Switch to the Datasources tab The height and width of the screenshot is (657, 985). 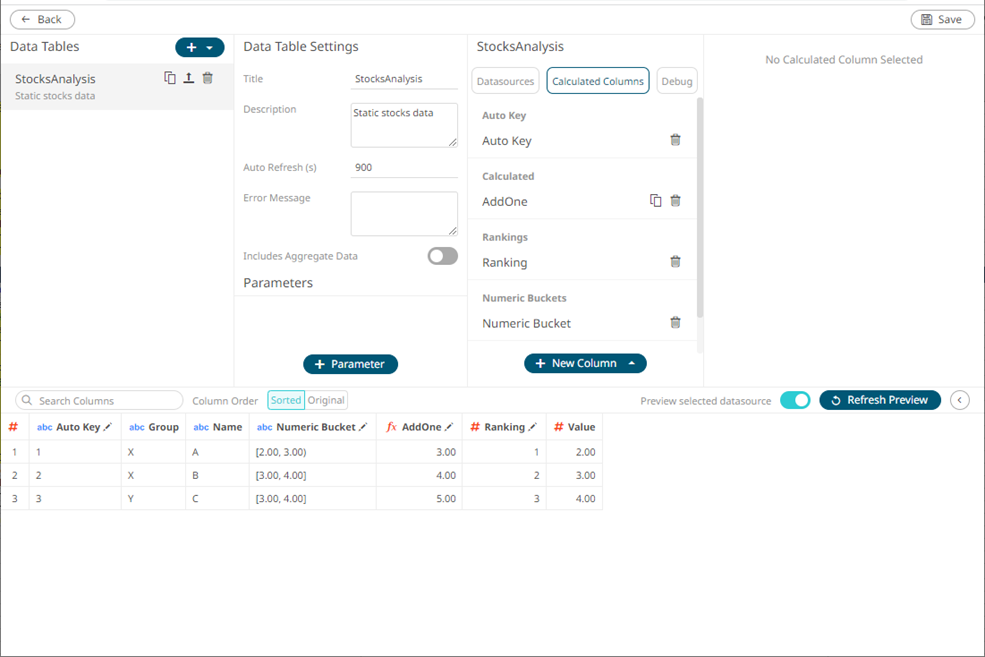point(505,81)
